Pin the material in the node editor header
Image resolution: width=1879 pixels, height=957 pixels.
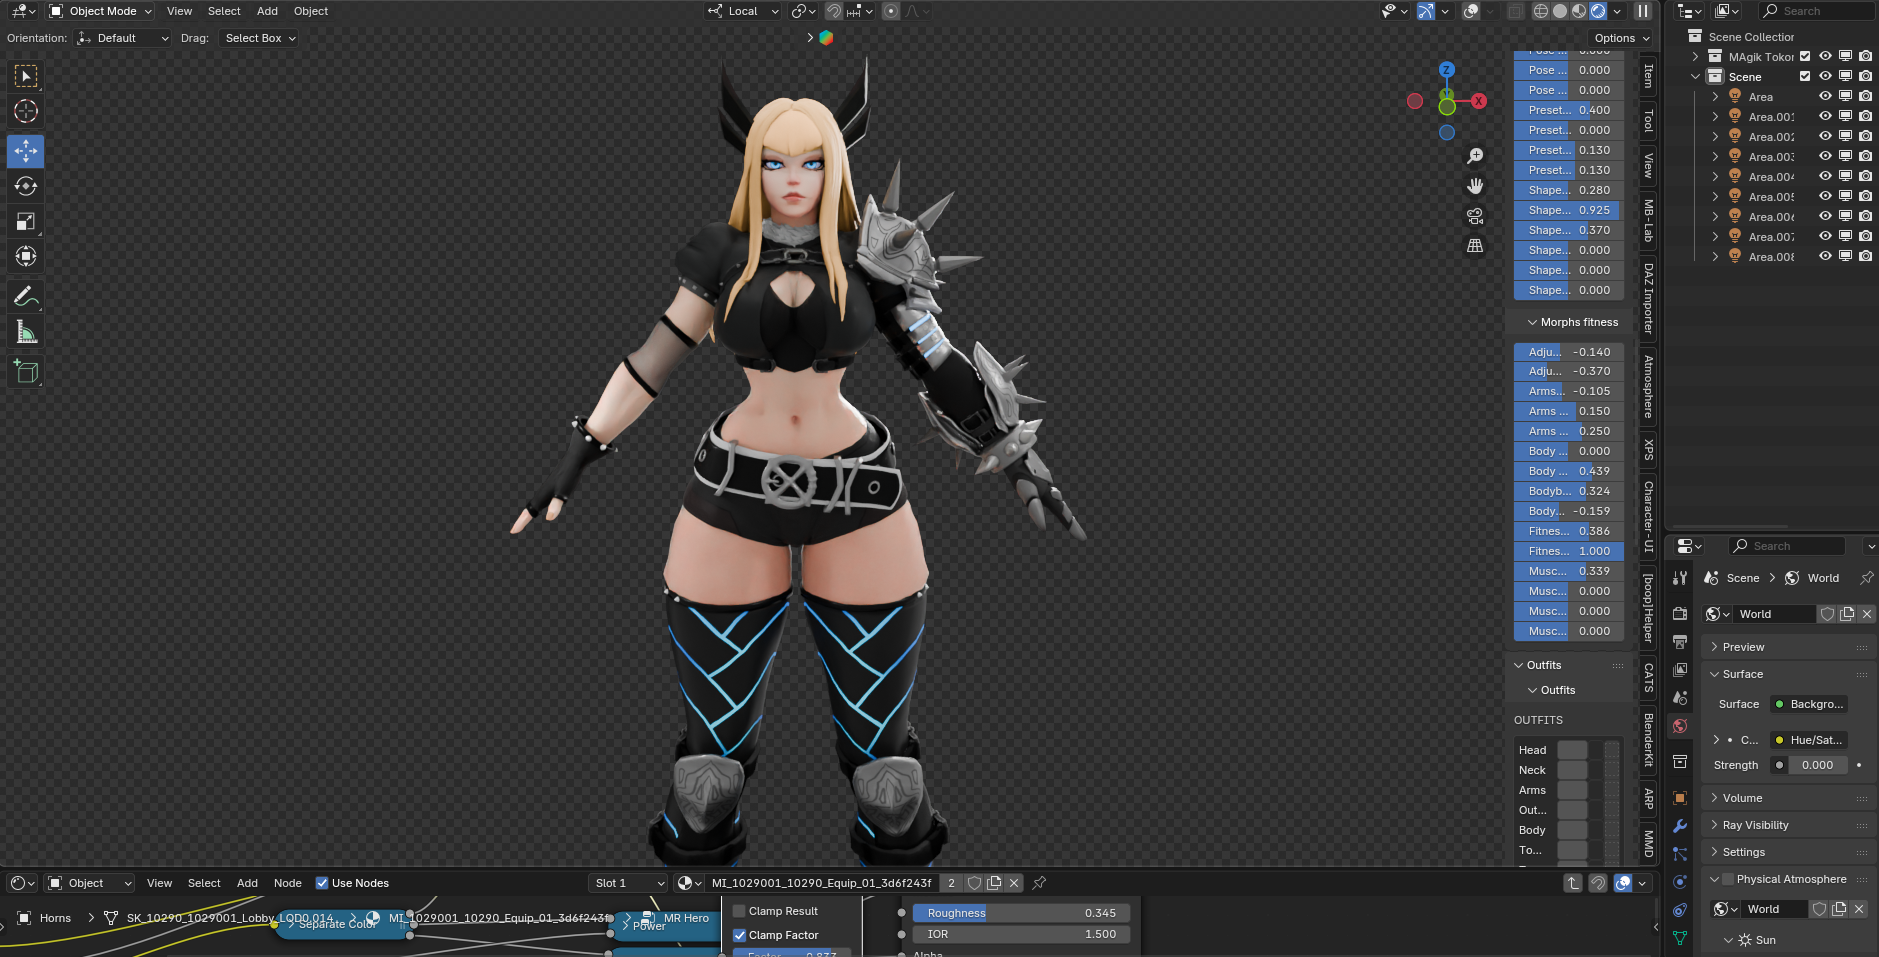click(x=1040, y=883)
